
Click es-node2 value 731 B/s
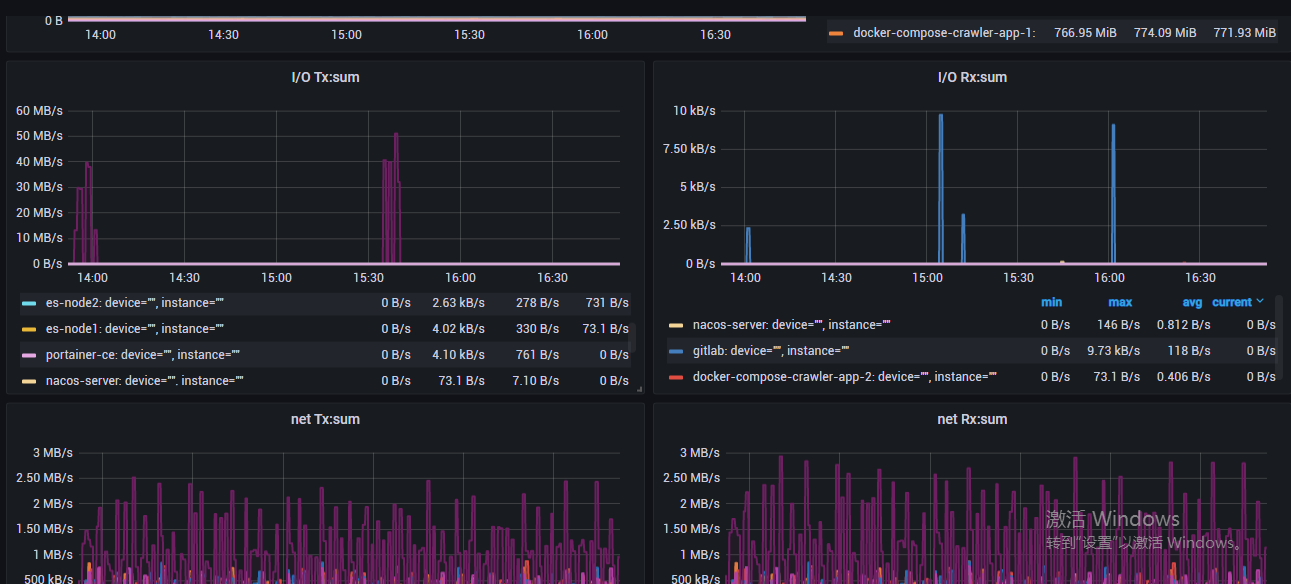pyautogui.click(x=606, y=303)
